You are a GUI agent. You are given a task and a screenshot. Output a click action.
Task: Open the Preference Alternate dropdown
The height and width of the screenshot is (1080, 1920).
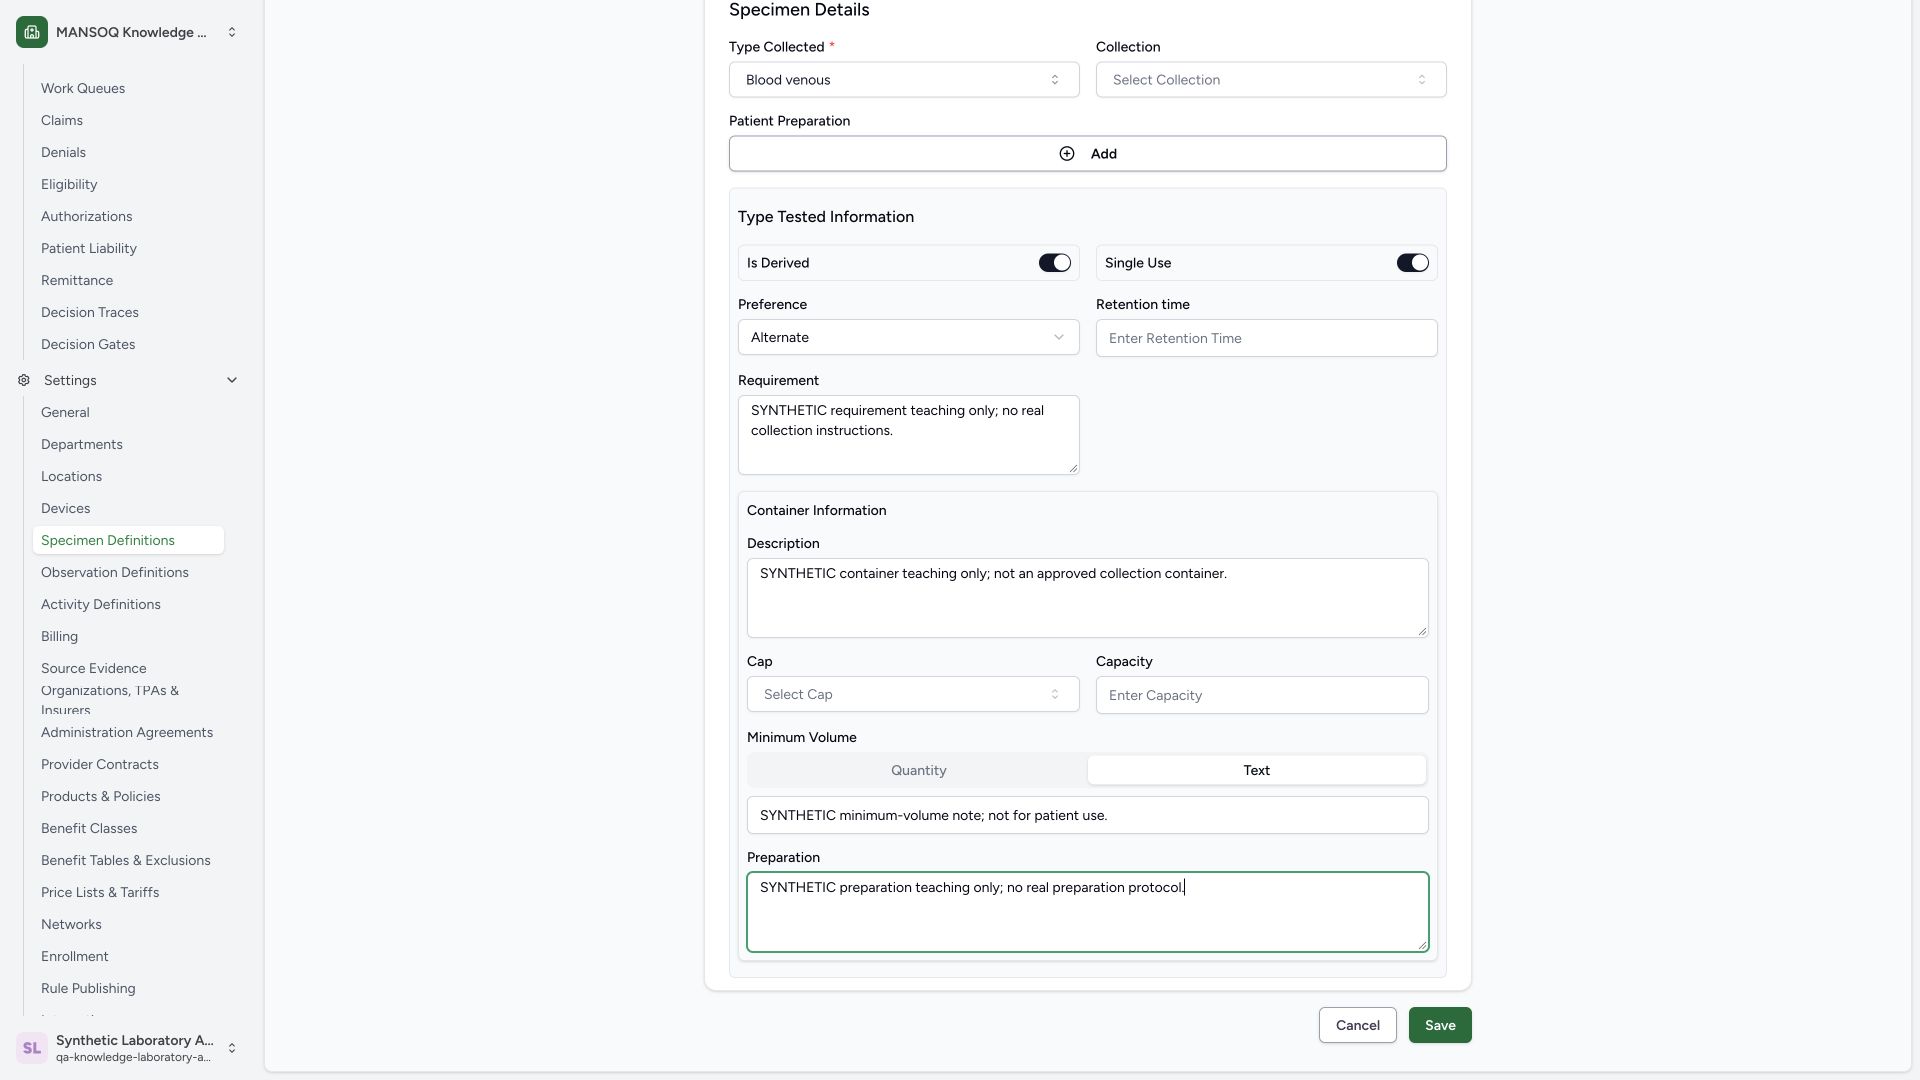[x=909, y=337]
